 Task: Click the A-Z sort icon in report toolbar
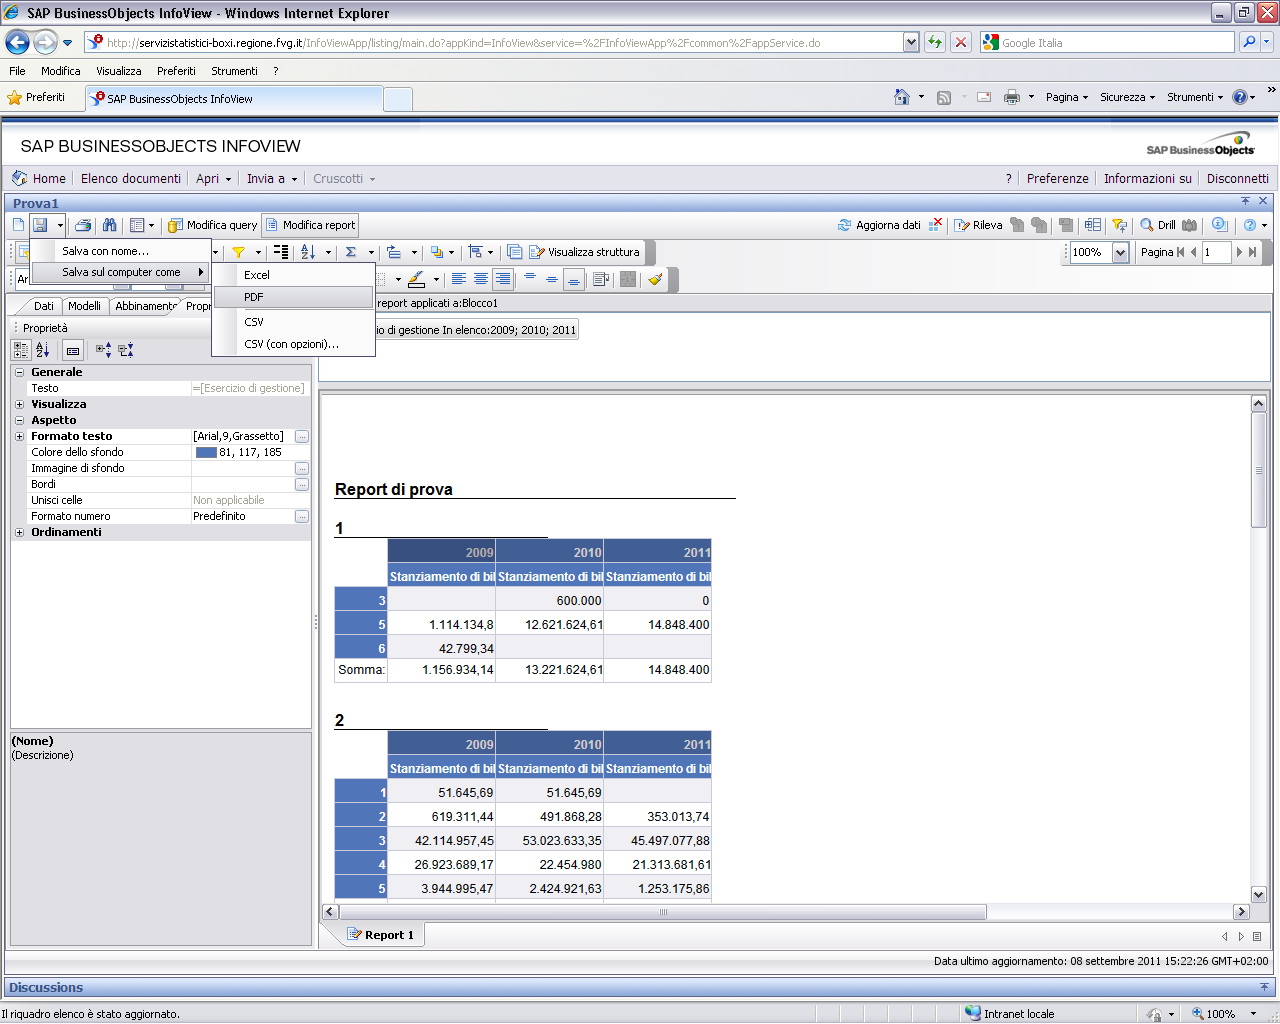[x=308, y=252]
